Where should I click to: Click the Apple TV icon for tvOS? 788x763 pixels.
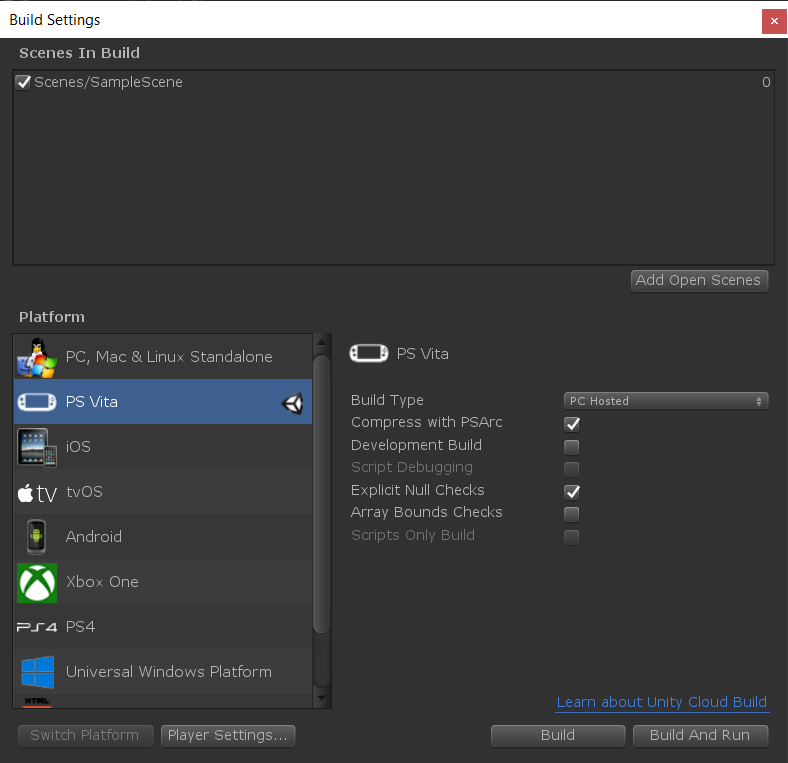[x=37, y=493]
